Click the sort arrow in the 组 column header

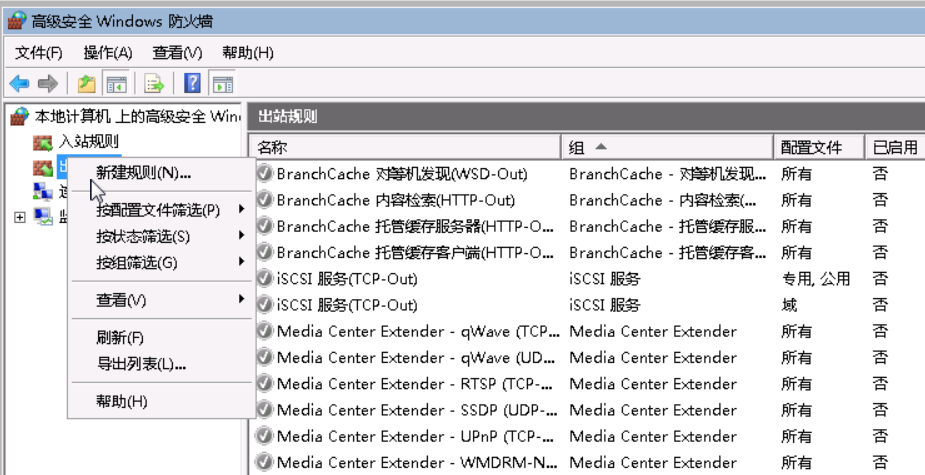click(601, 146)
